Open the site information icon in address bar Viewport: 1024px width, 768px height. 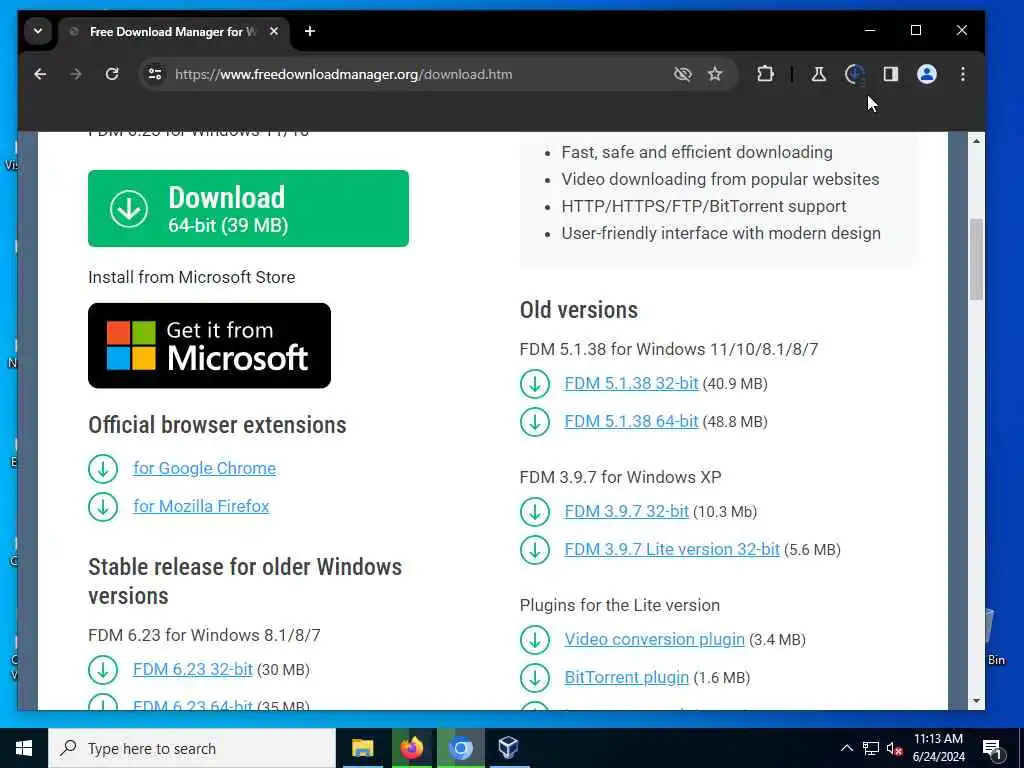point(155,74)
